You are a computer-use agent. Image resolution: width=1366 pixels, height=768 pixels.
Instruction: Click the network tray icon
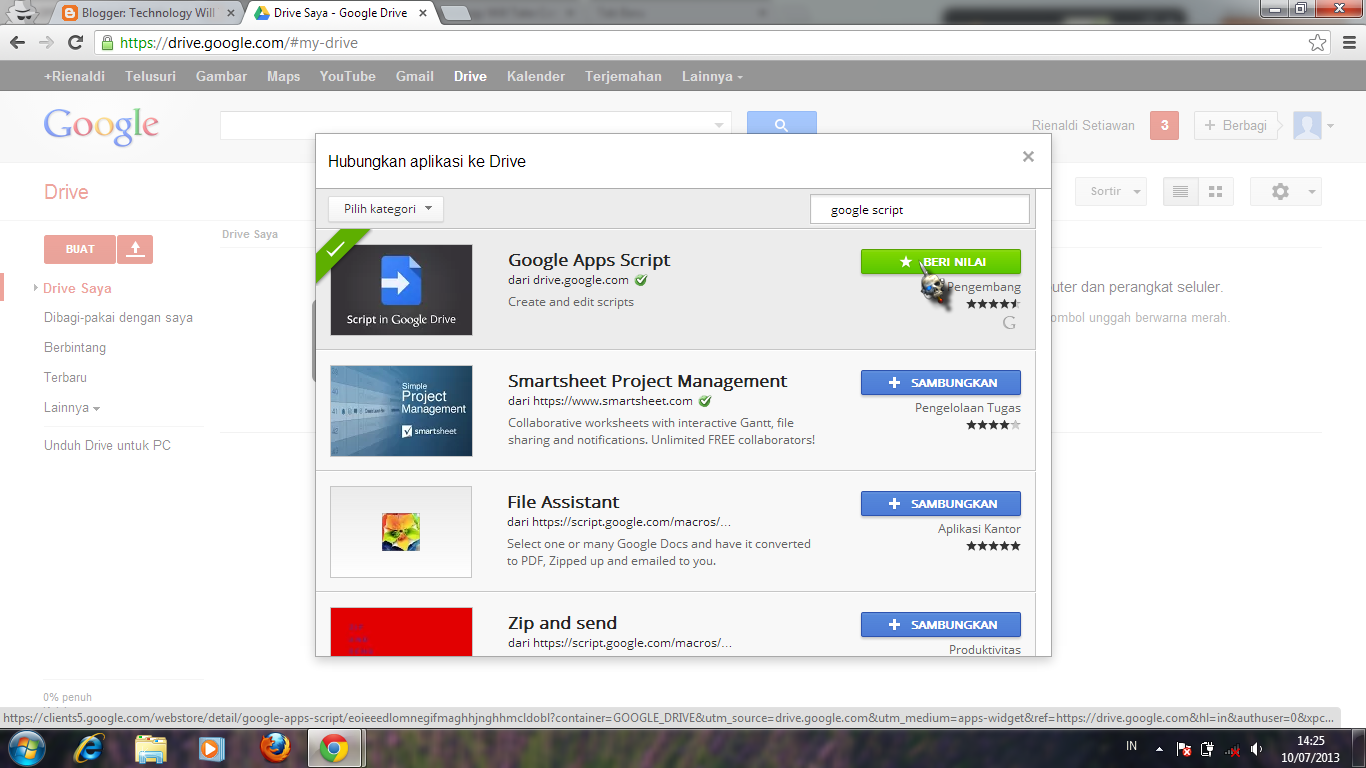tap(1233, 749)
